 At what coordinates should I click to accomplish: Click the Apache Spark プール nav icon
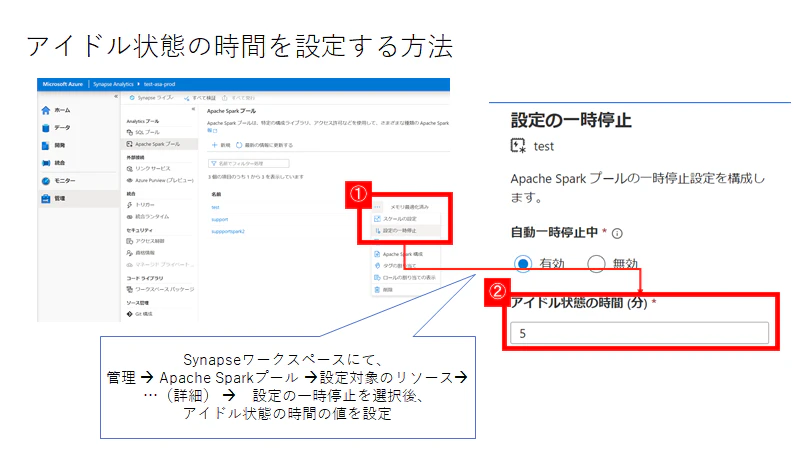[130, 144]
